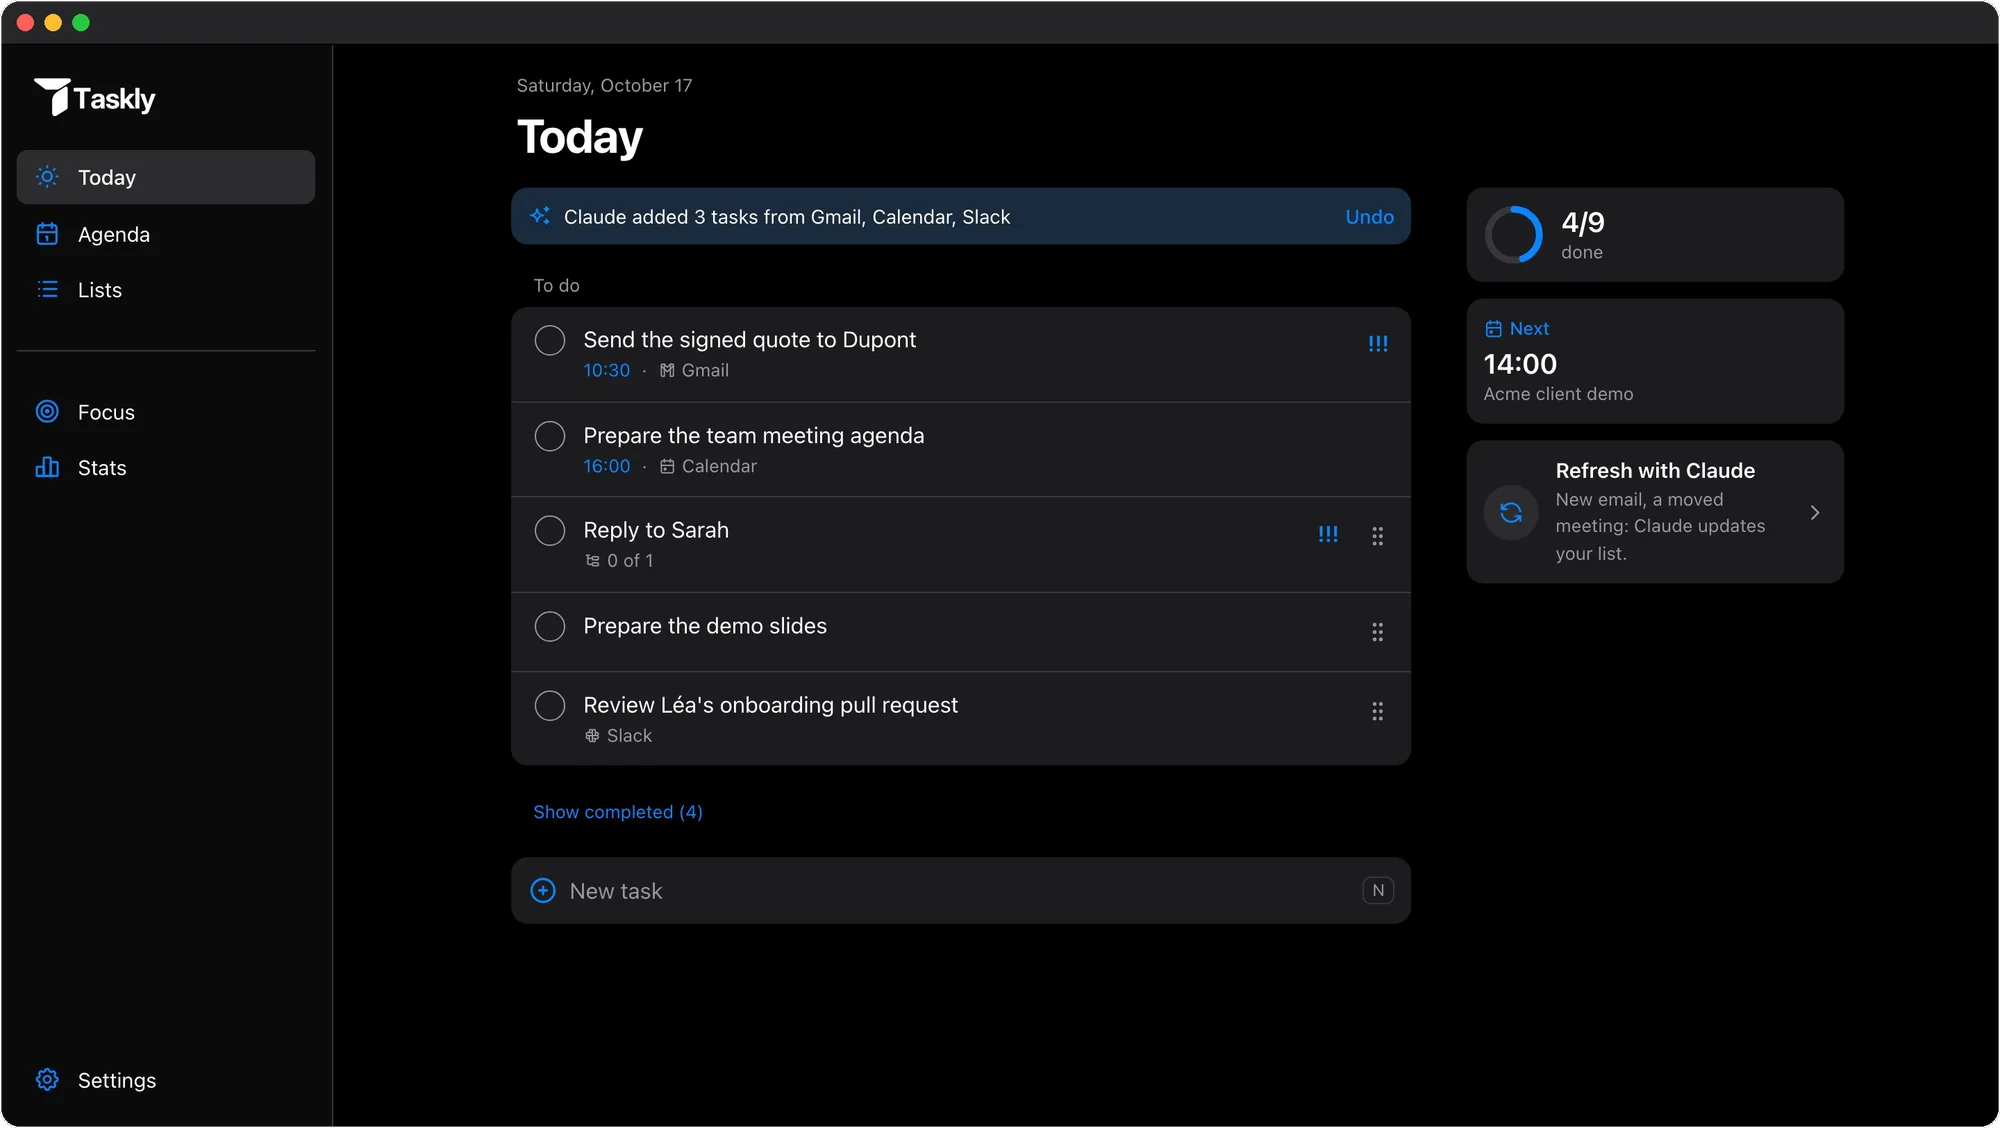Click the Claude sparkle icon in banner
Screen dimensions: 2000x1128
[x=541, y=216]
